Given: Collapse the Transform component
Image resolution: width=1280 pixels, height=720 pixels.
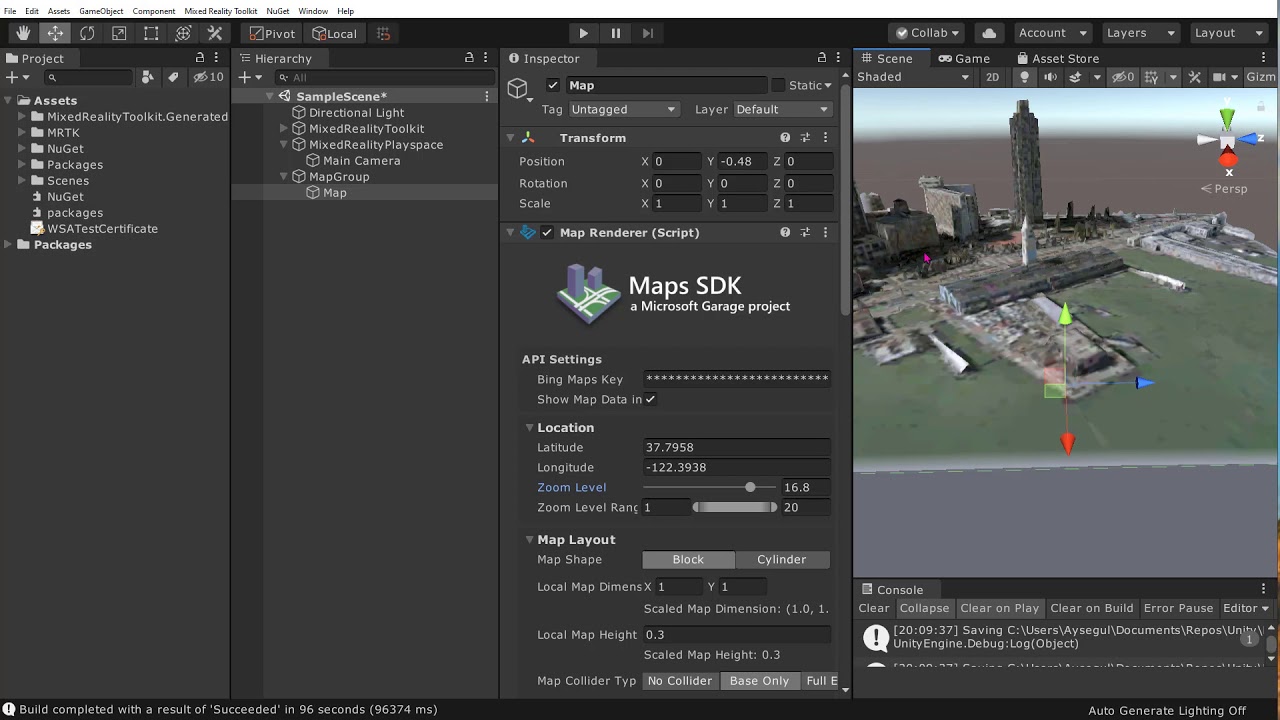Looking at the screenshot, I should 510,138.
